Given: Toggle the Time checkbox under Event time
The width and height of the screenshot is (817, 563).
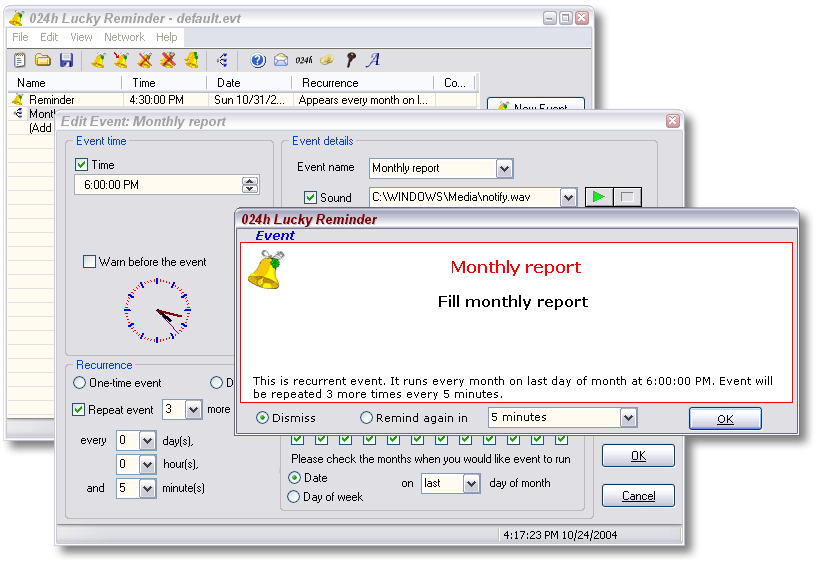Looking at the screenshot, I should coord(81,165).
